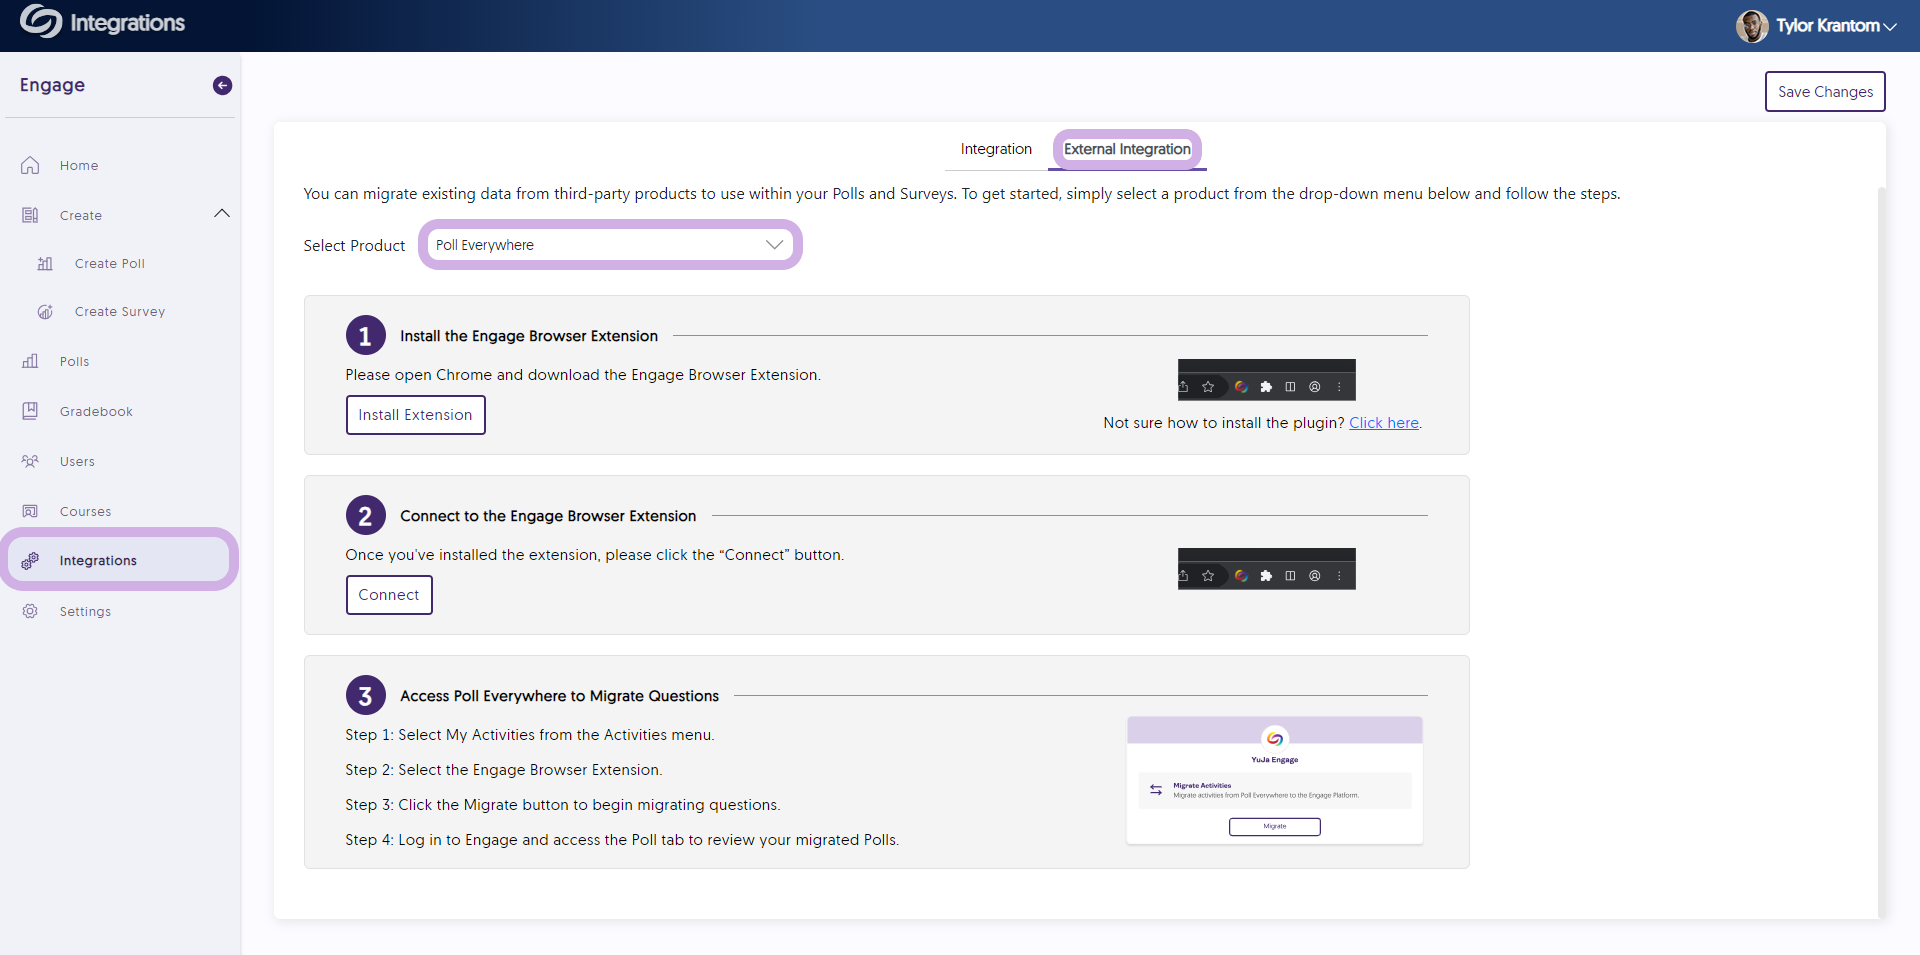
Task: Click the Users people icon
Action: point(30,461)
